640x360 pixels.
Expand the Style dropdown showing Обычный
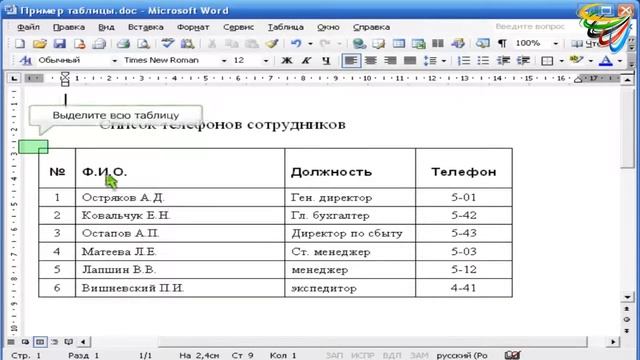coord(115,60)
